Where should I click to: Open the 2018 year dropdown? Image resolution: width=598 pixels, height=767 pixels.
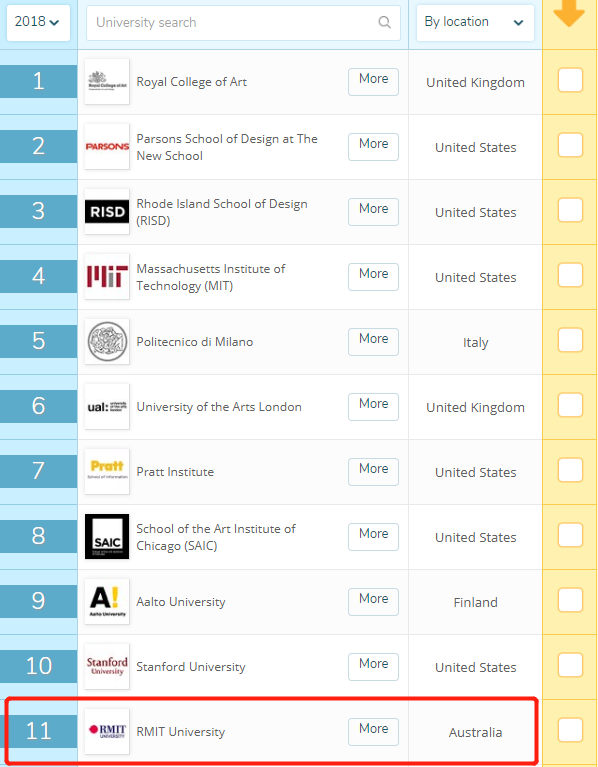pos(38,23)
